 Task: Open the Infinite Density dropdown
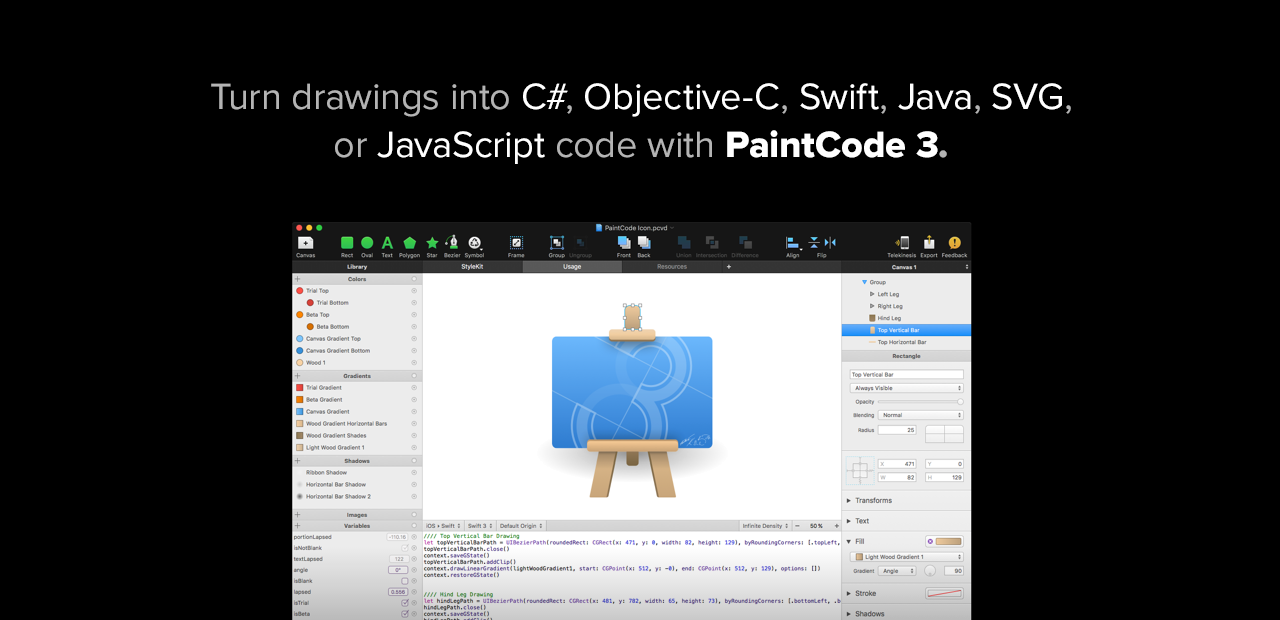pos(765,526)
